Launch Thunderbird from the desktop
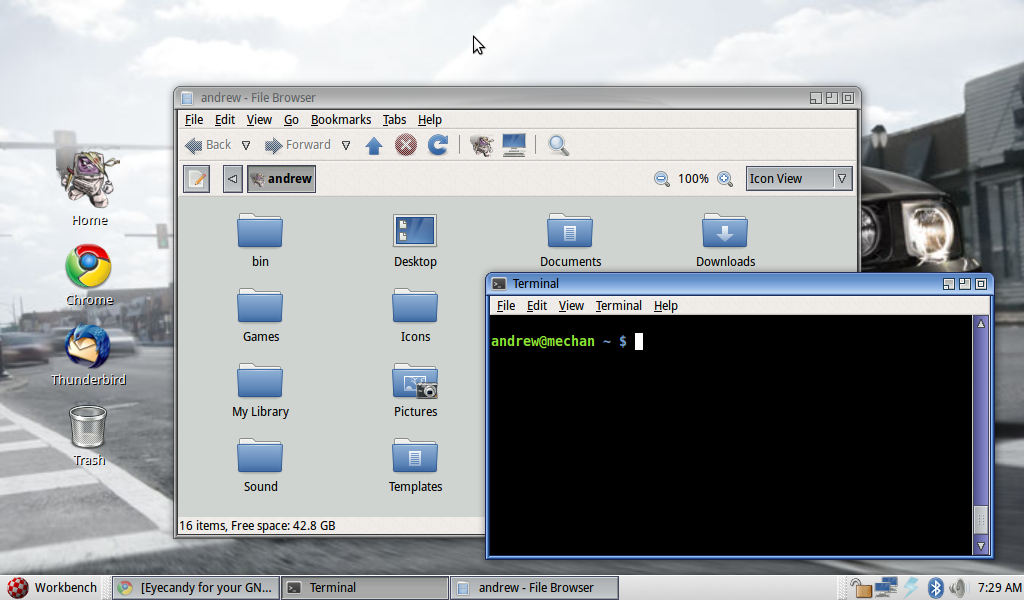 [89, 355]
